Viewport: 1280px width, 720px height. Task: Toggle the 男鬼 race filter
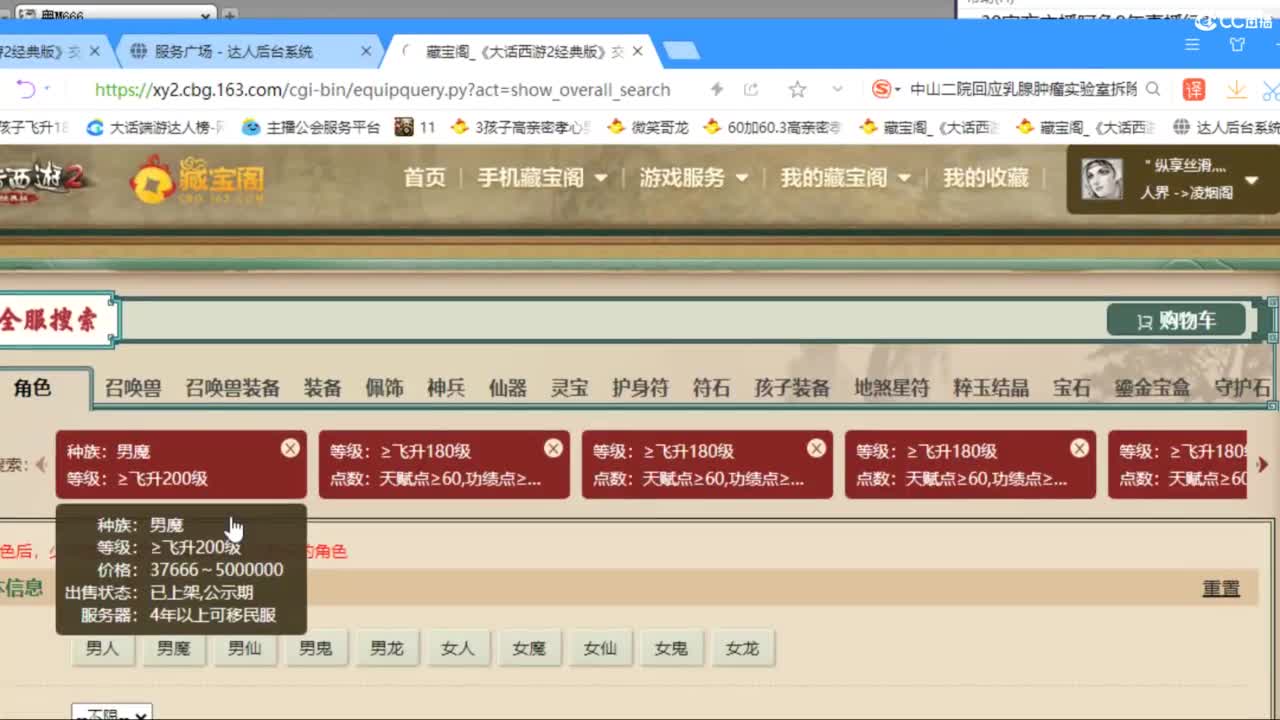point(315,648)
